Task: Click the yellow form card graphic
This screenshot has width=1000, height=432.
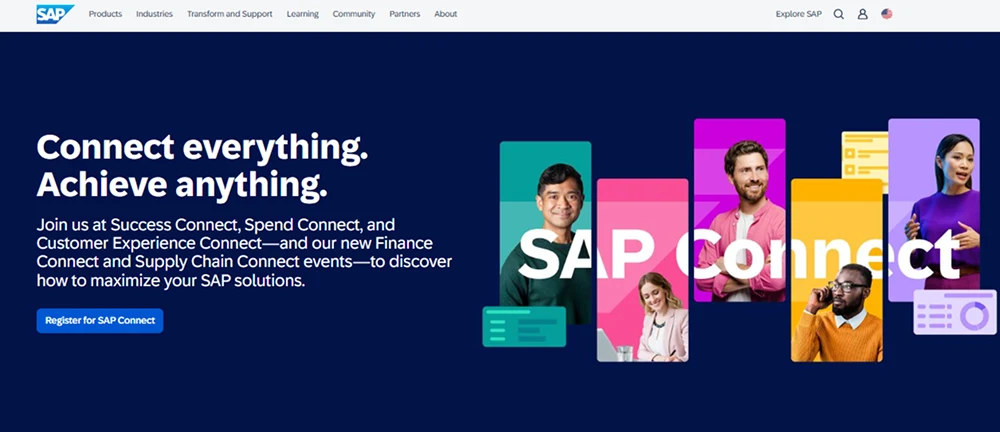Action: (862, 158)
